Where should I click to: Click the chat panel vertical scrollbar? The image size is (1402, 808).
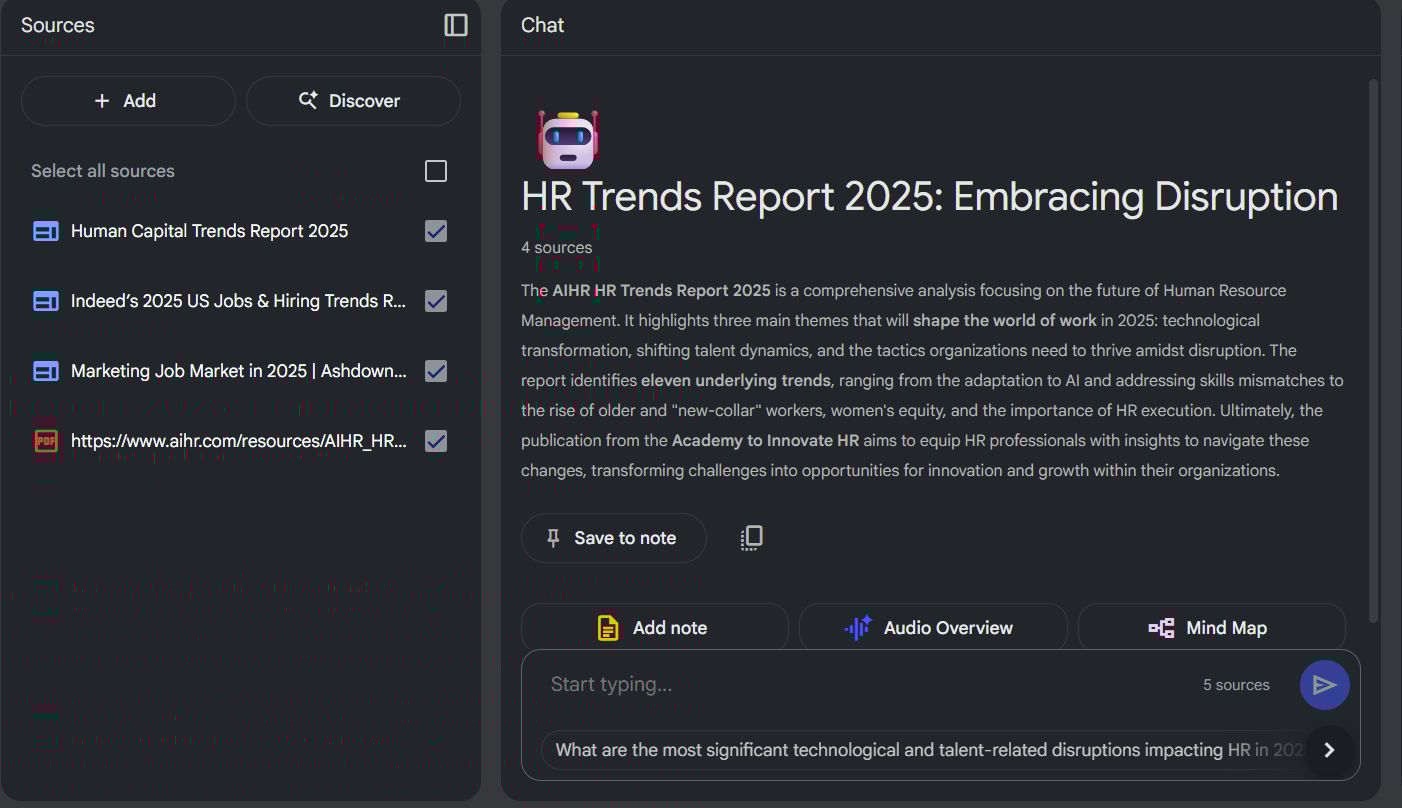point(1373,350)
